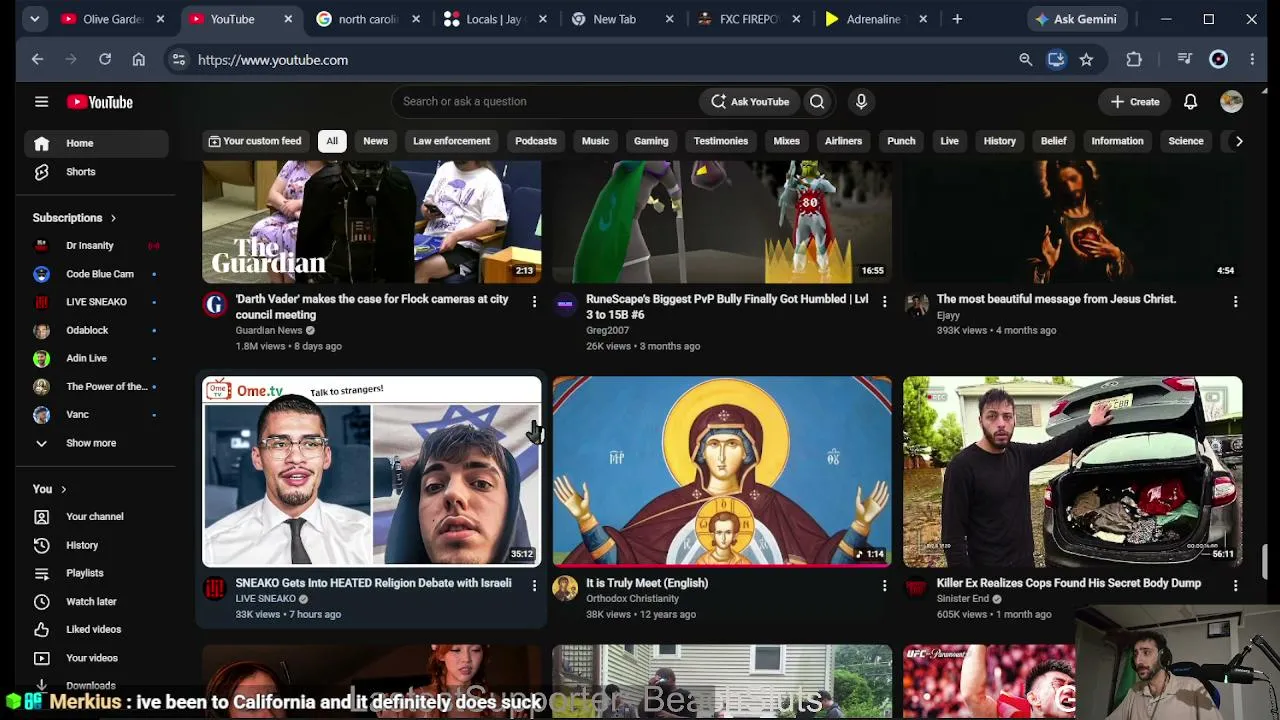Play the Killer Ex body dump thumbnail
The image size is (1280, 720).
click(1072, 471)
